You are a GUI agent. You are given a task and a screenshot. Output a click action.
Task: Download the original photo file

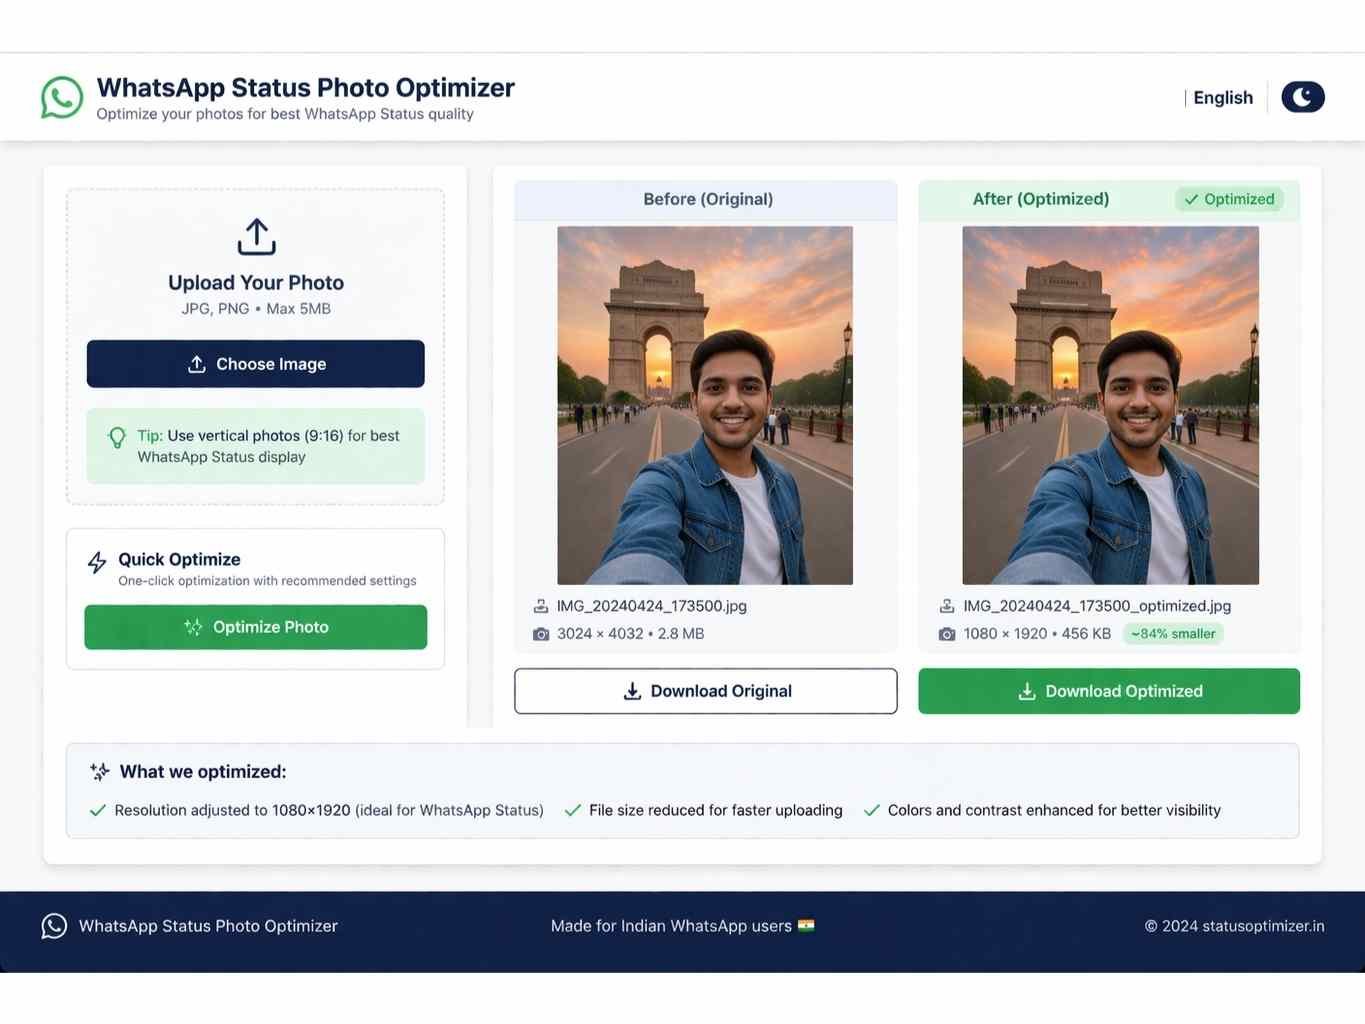[705, 691]
